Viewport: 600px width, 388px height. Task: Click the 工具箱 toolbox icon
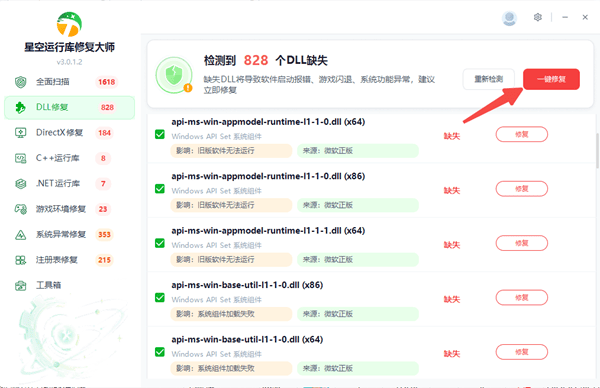[x=21, y=285]
